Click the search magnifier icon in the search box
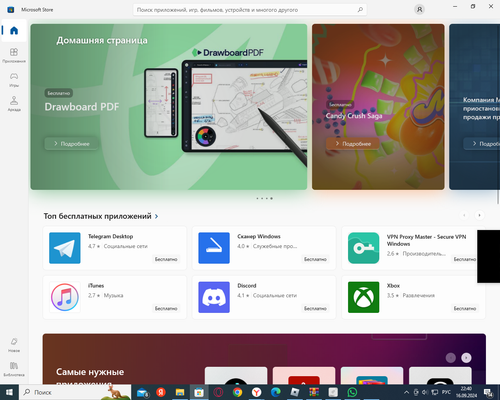The image size is (500, 400). pos(360,10)
